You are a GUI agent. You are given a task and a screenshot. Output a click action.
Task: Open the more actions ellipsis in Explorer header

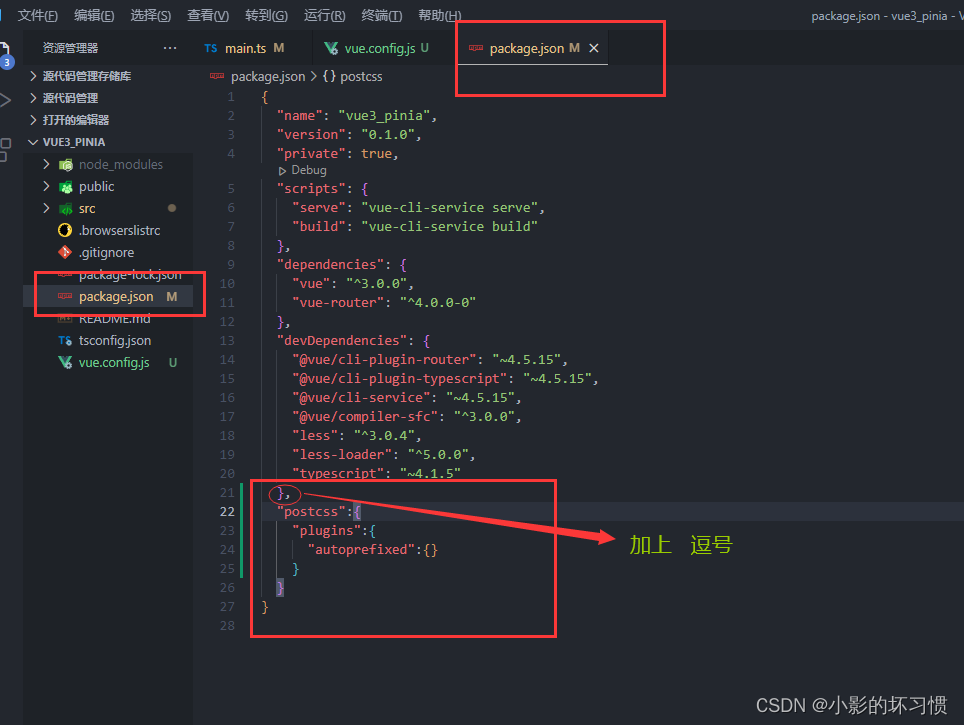[x=169, y=47]
